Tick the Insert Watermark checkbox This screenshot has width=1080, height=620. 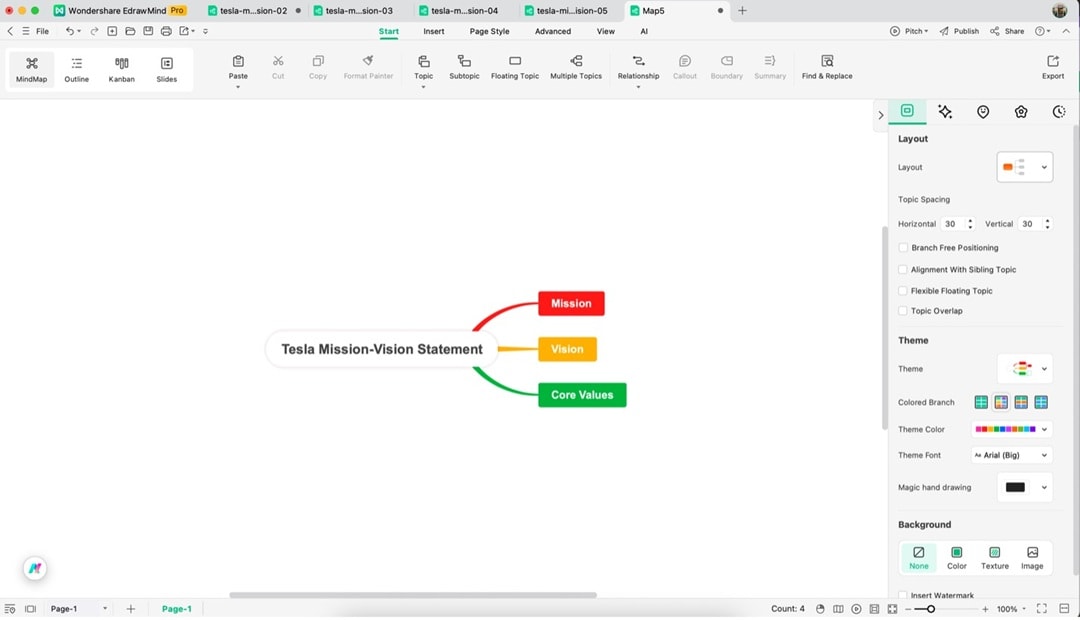point(903,595)
